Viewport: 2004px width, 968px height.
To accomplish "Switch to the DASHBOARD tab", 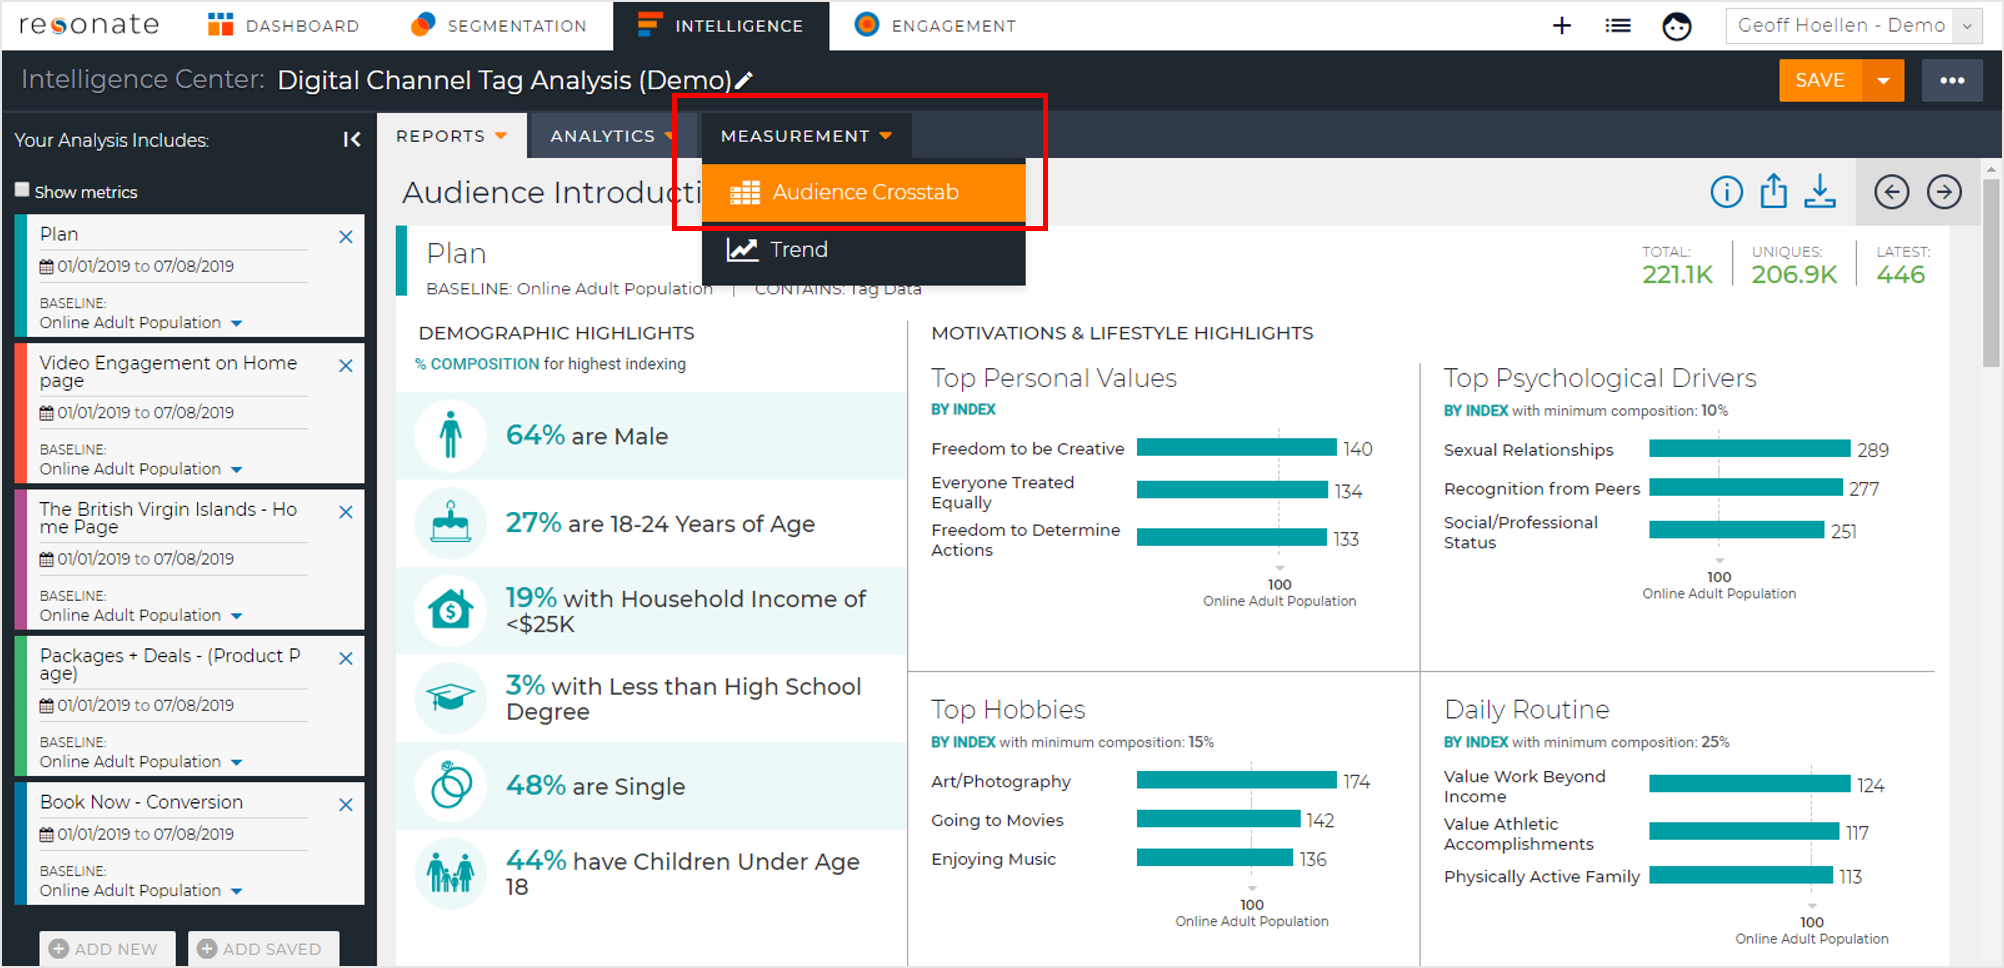I will click(283, 25).
